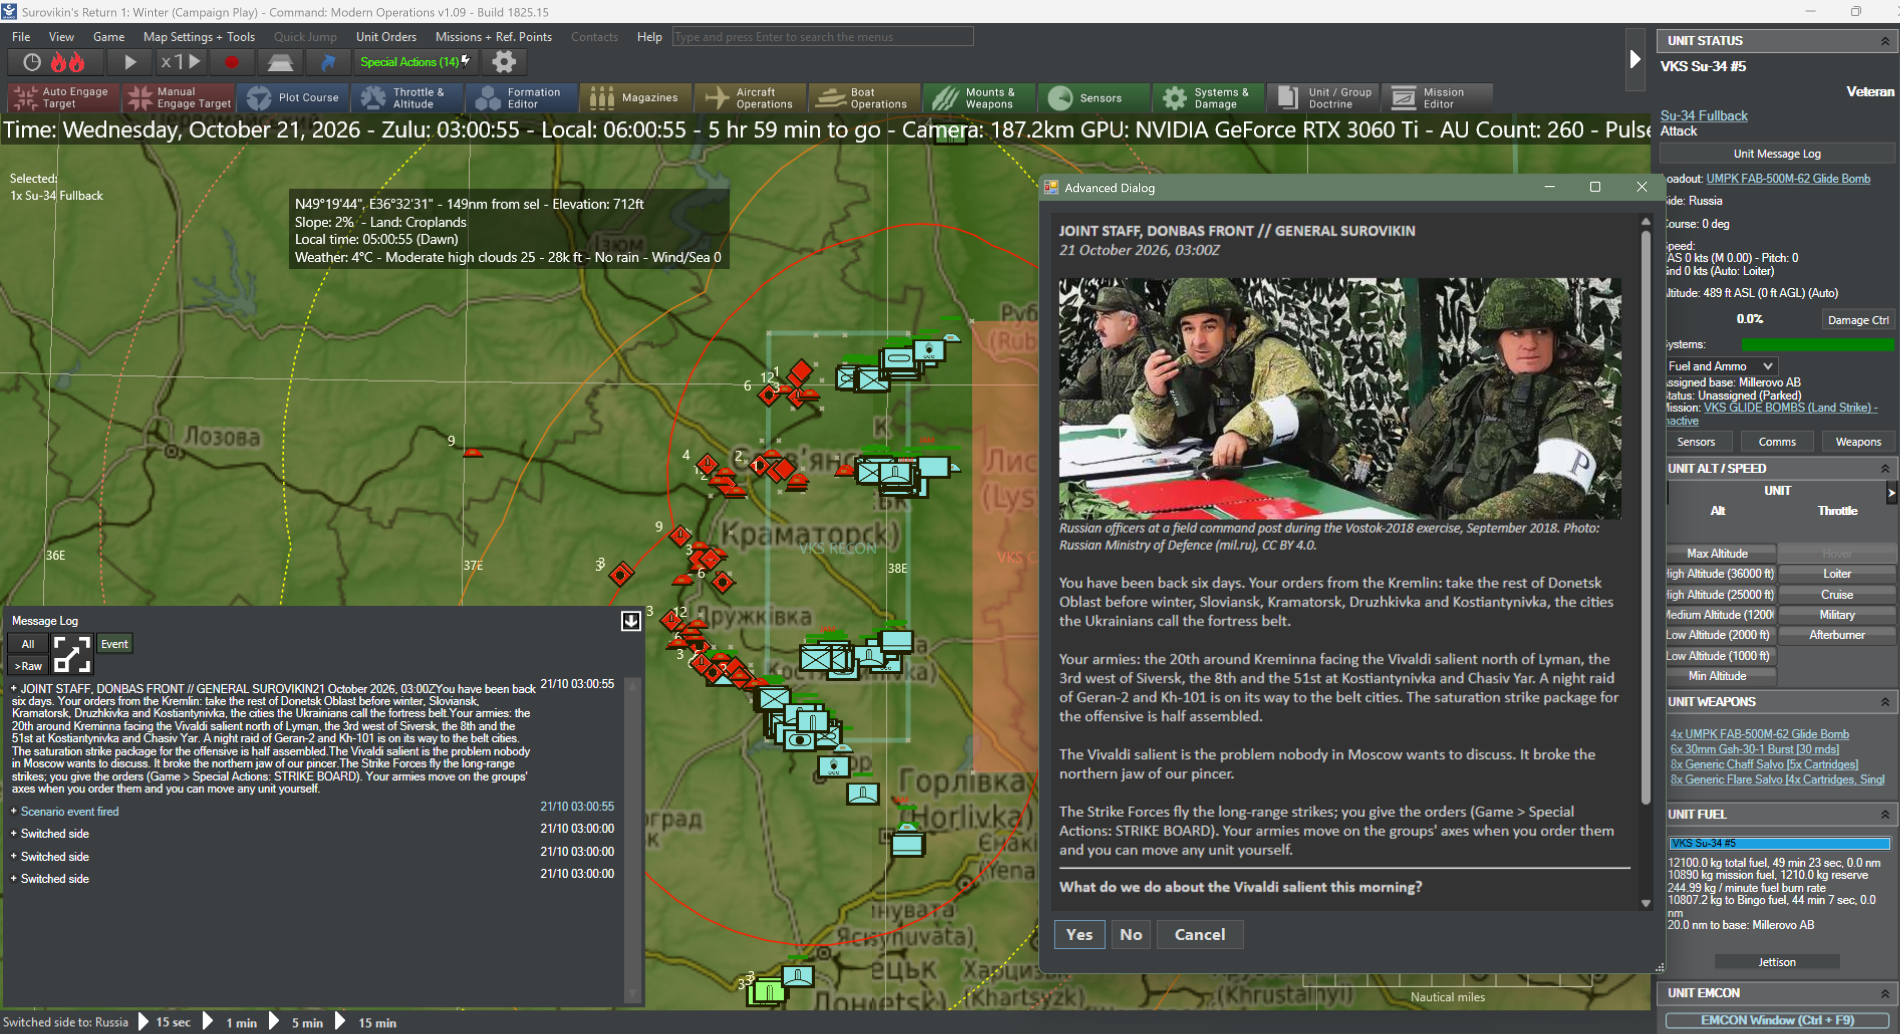Screen dimensions: 1900x1034
Task: Collapse the UNIT WEAPONS panel
Action: click(x=1885, y=702)
